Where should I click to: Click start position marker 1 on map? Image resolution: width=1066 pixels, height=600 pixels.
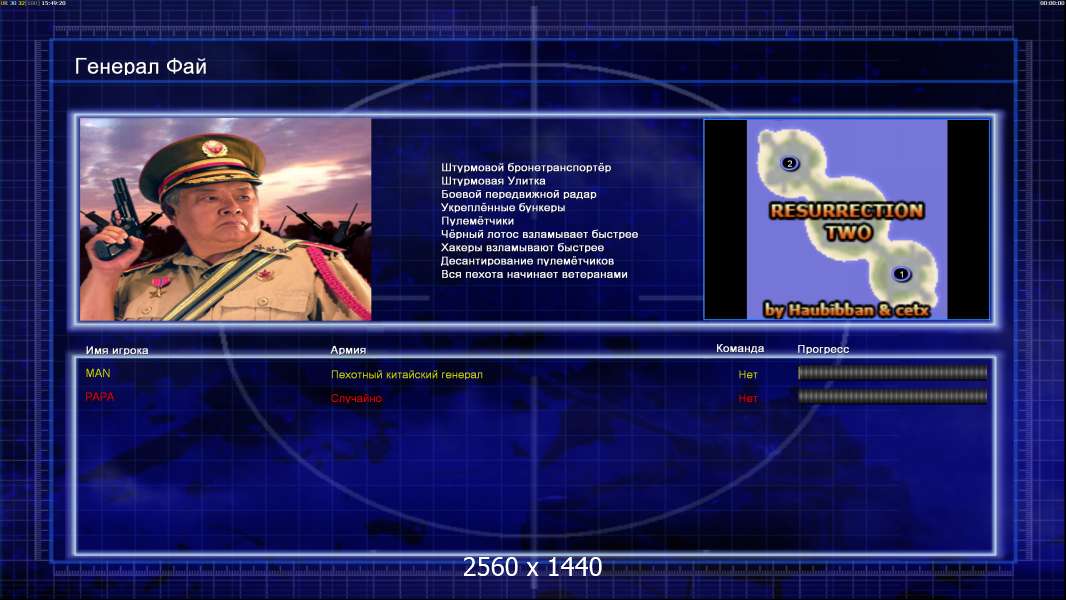point(901,275)
